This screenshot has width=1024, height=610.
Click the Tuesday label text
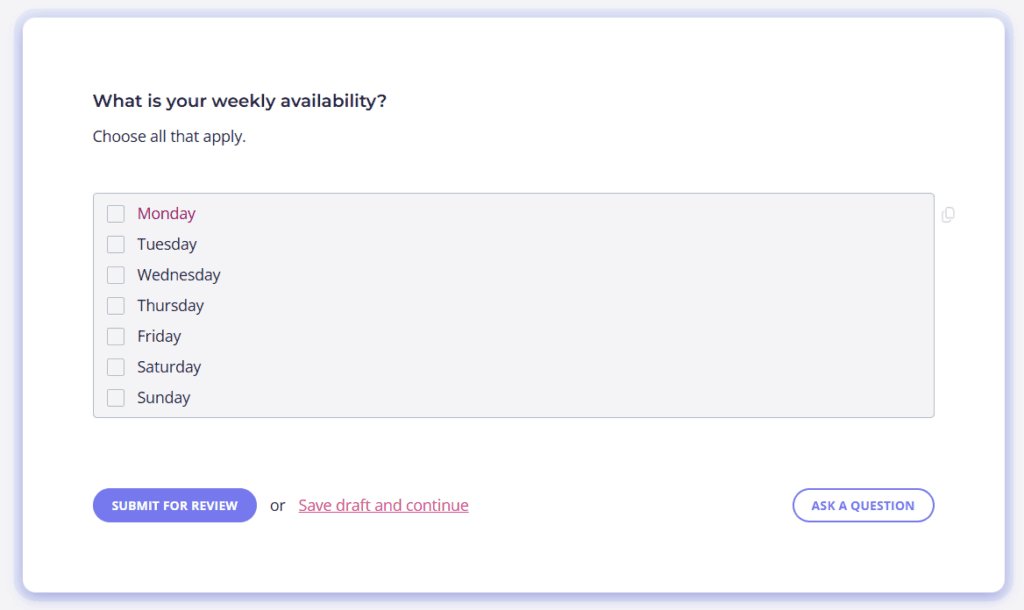click(x=167, y=244)
